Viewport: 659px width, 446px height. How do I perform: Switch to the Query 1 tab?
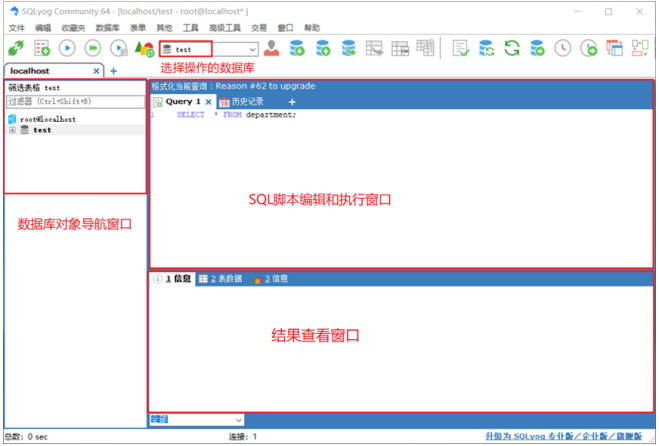pos(183,102)
